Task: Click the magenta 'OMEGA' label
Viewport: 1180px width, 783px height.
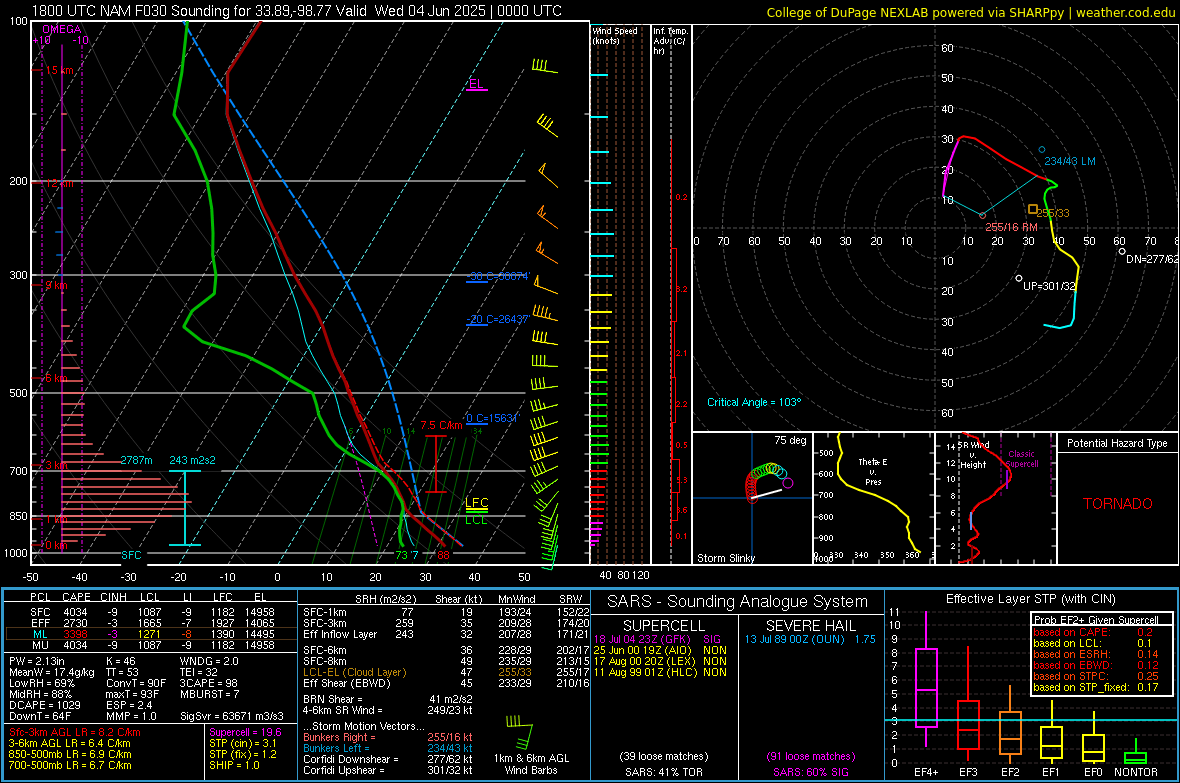Action: 61,29
